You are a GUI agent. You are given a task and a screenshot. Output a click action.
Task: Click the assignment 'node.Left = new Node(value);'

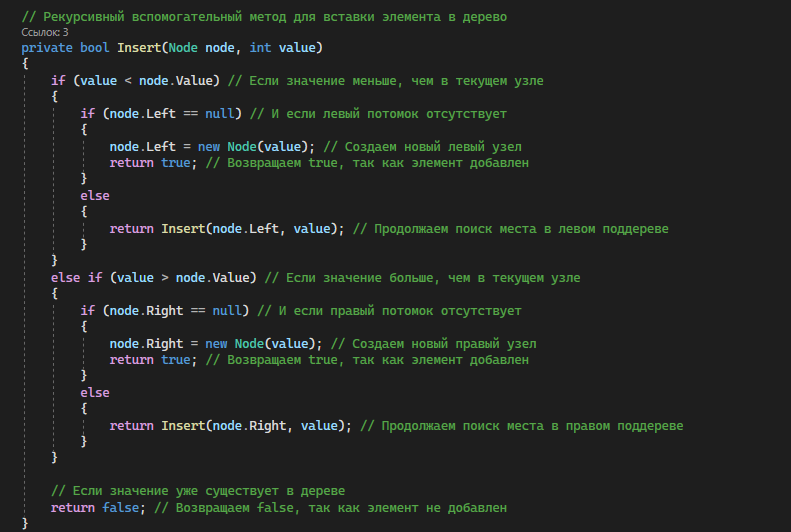(212, 147)
